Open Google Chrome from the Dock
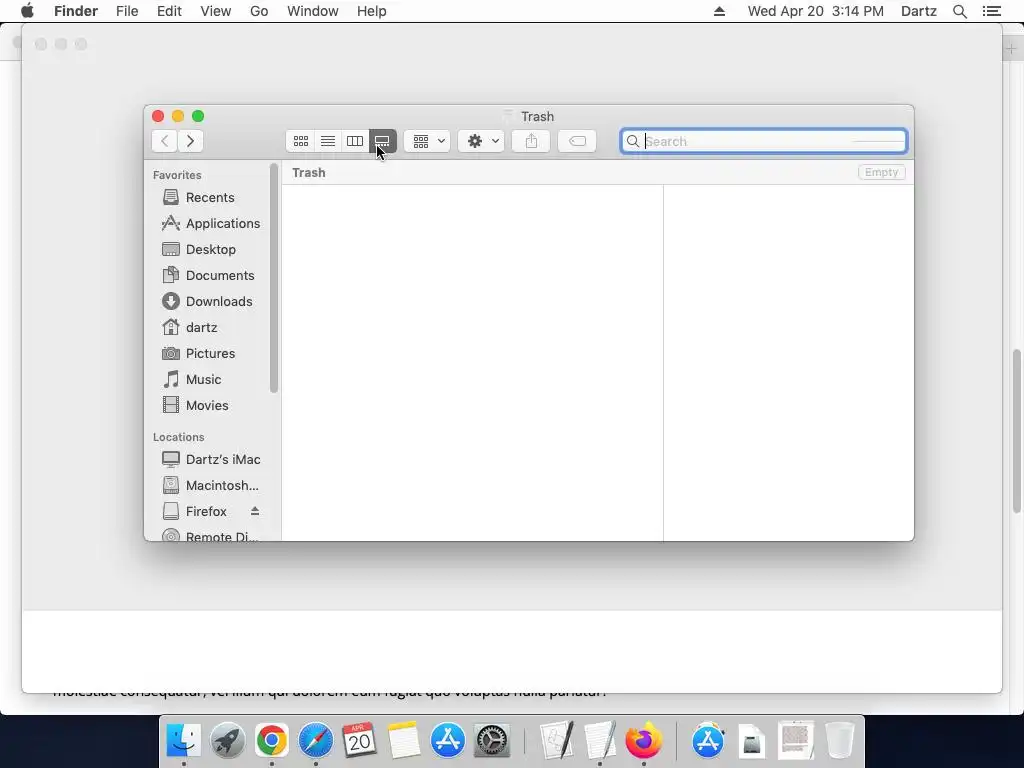The height and width of the screenshot is (768, 1024). click(272, 741)
